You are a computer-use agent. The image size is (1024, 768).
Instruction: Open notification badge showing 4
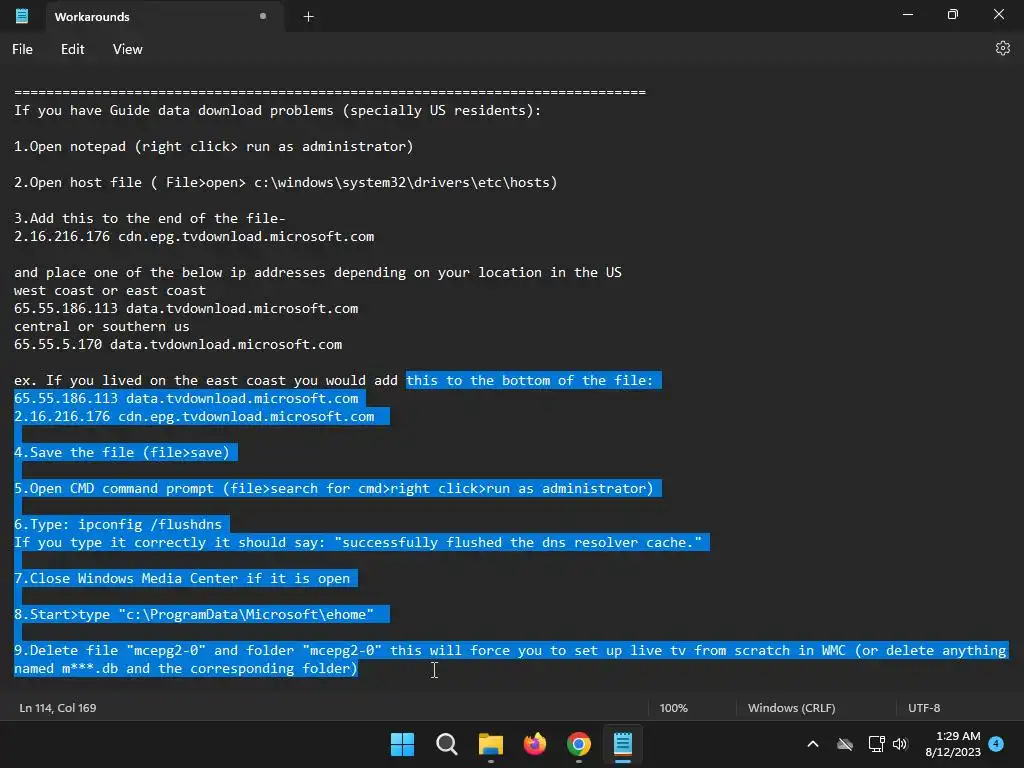click(996, 743)
